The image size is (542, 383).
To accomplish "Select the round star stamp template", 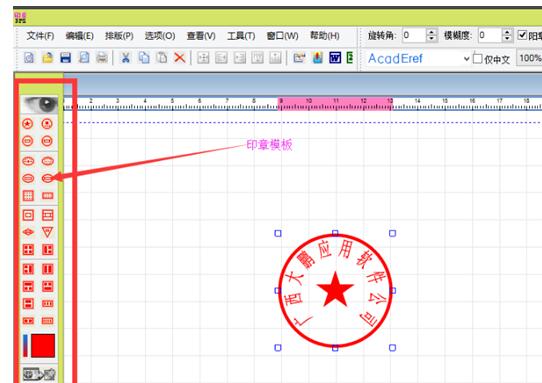I will [28, 123].
